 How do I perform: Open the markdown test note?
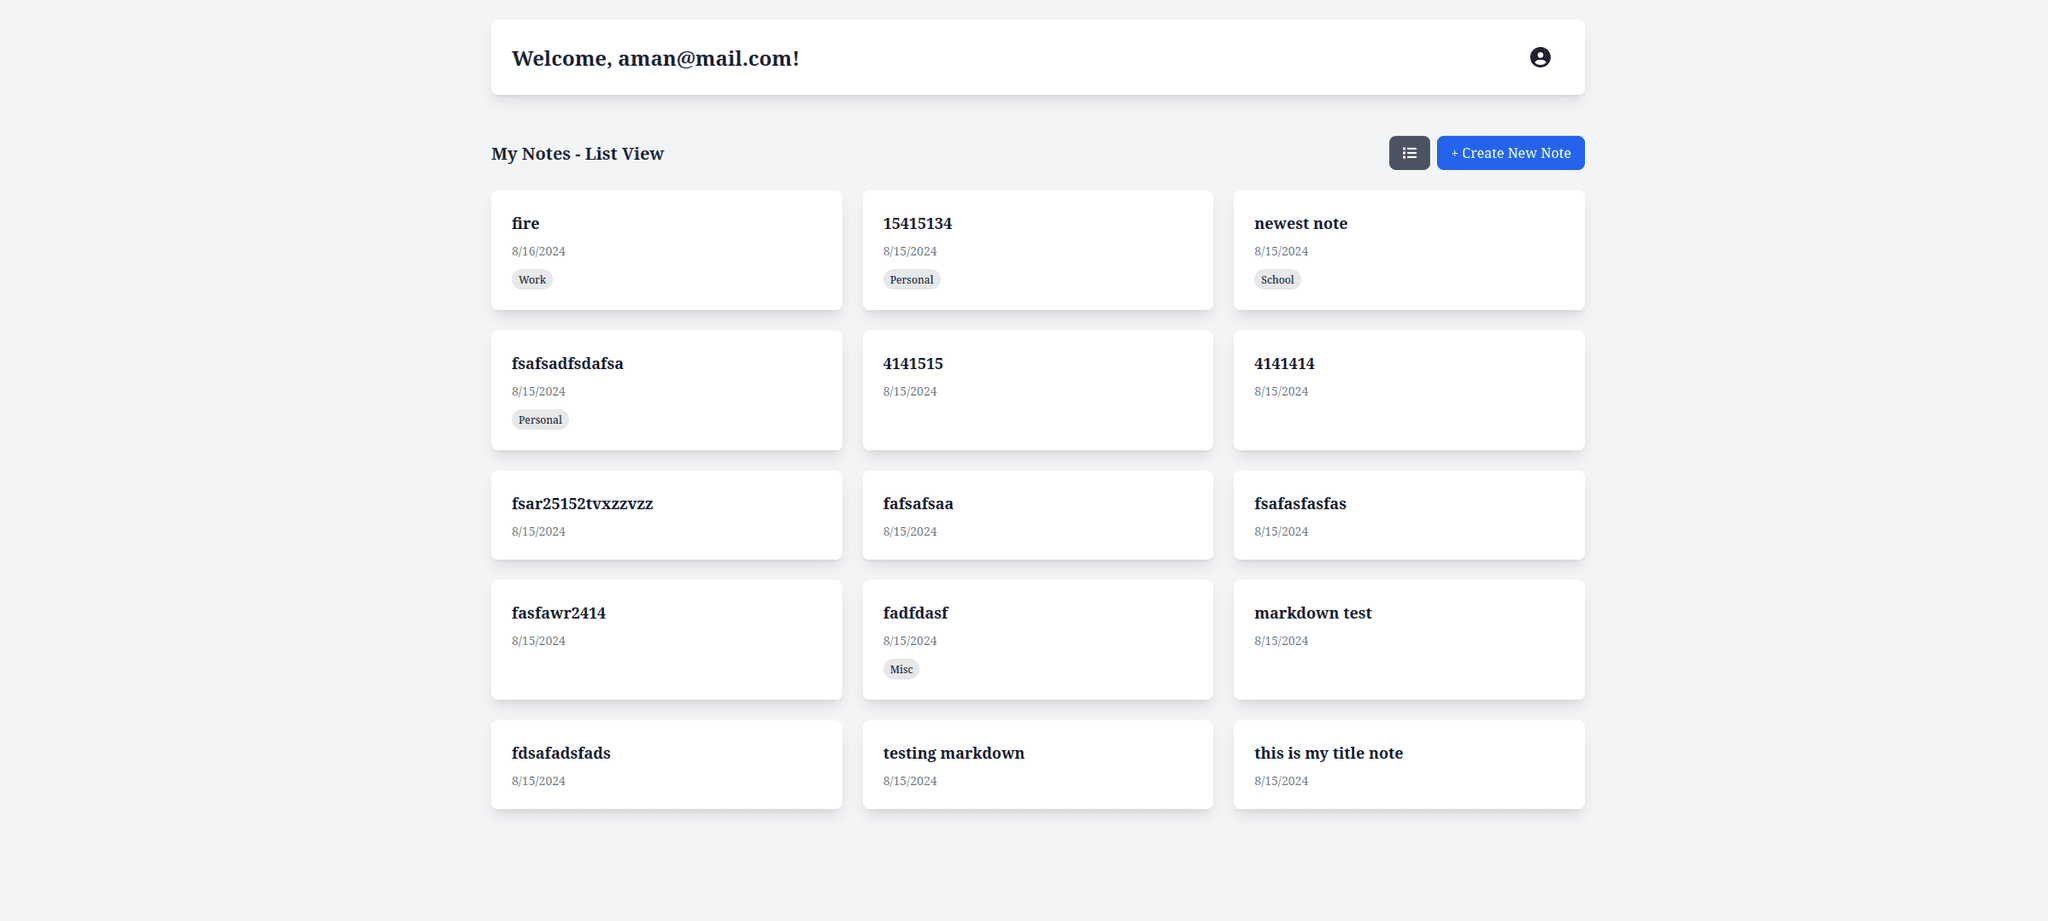tap(1409, 640)
